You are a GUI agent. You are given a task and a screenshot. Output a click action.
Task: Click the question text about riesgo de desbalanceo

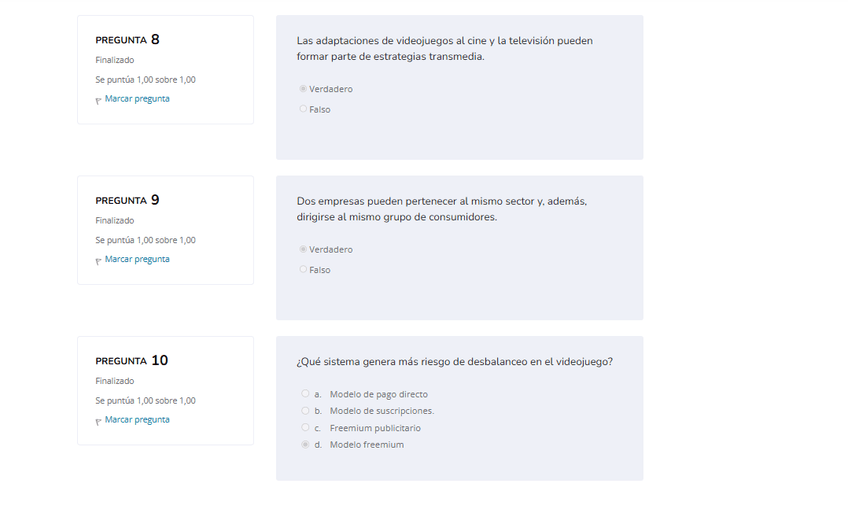pos(454,362)
